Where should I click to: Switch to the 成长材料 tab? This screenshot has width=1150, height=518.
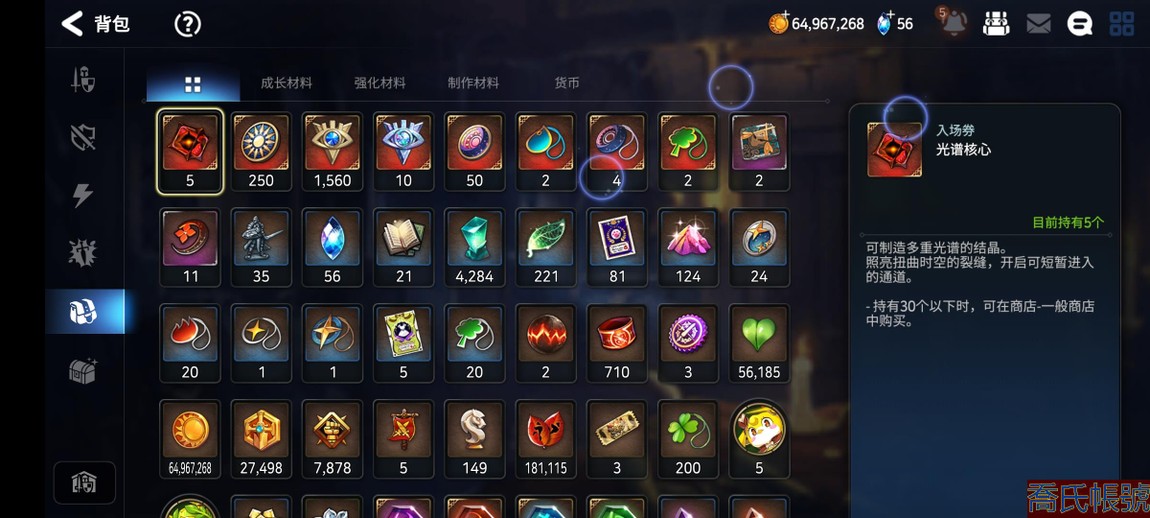[286, 83]
